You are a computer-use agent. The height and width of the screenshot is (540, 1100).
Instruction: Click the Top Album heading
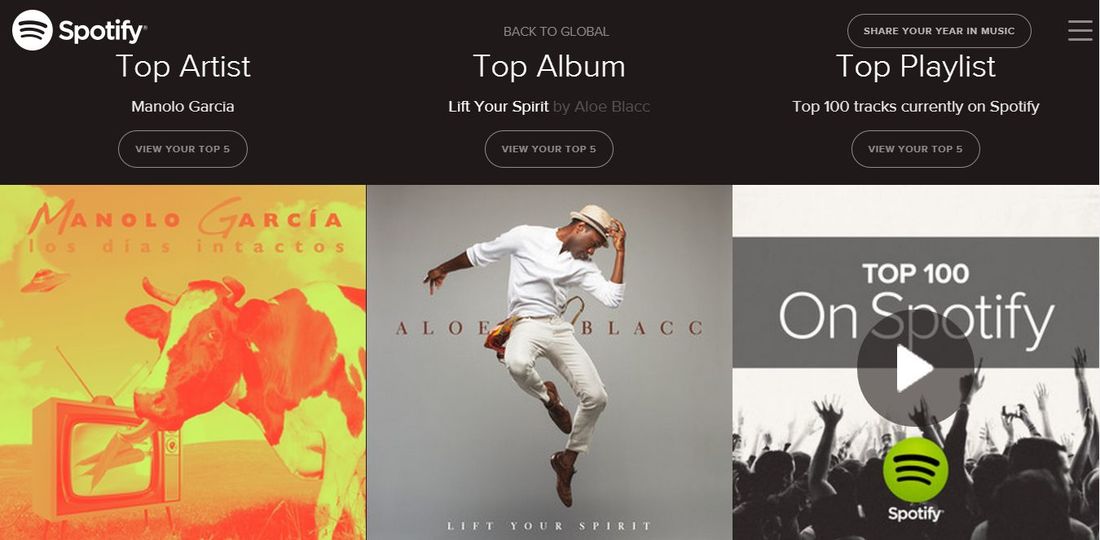(549, 67)
